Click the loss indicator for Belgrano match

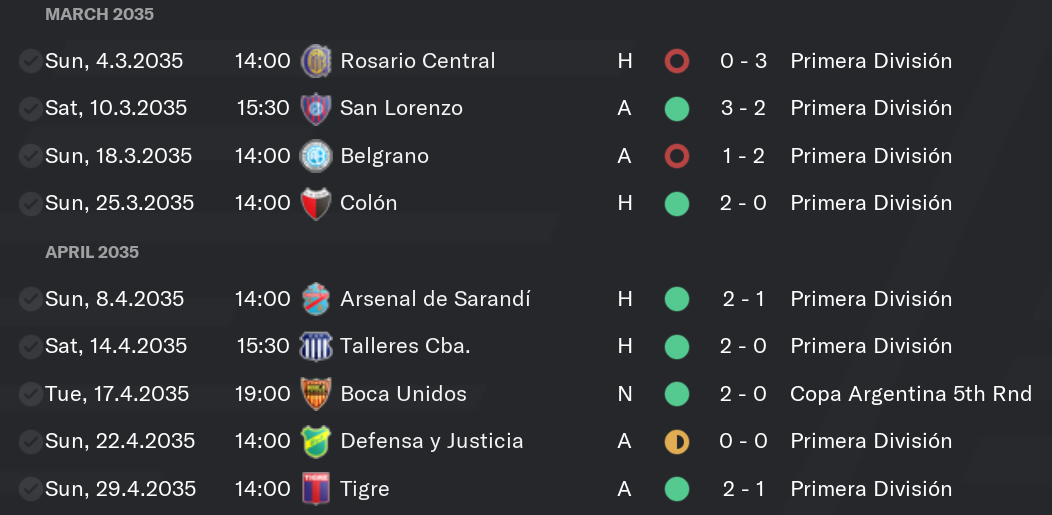tap(676, 156)
